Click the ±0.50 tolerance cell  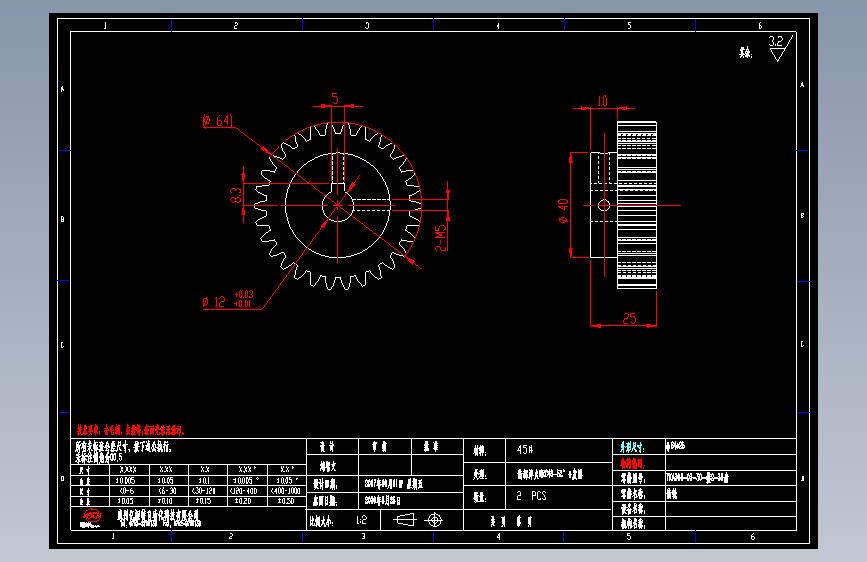(x=286, y=501)
